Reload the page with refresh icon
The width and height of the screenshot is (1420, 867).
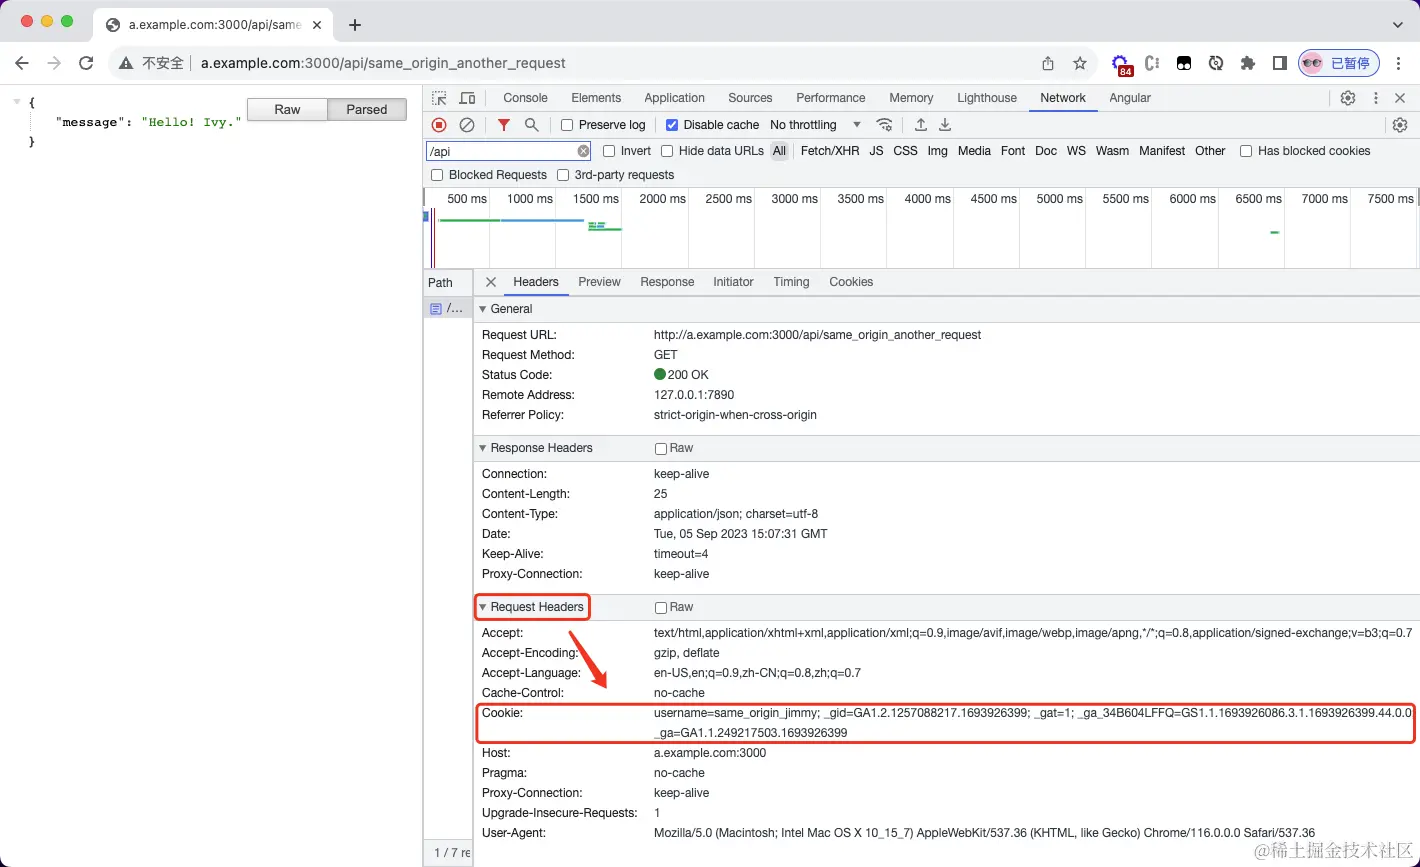tap(86, 63)
